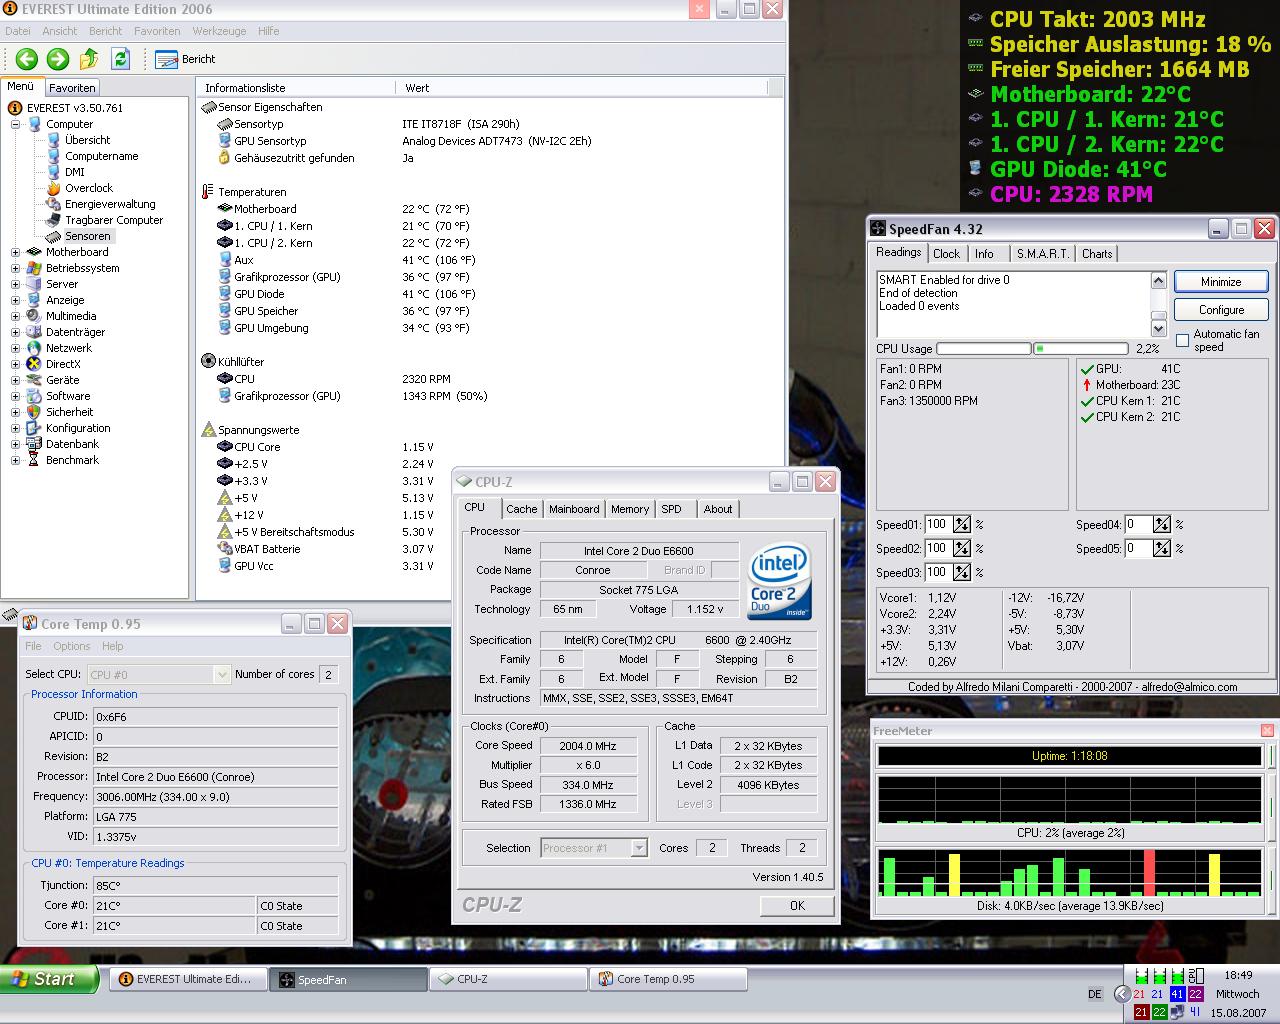Switch to the Favoriten tab in EVEREST
1280x1024 pixels.
(72, 88)
